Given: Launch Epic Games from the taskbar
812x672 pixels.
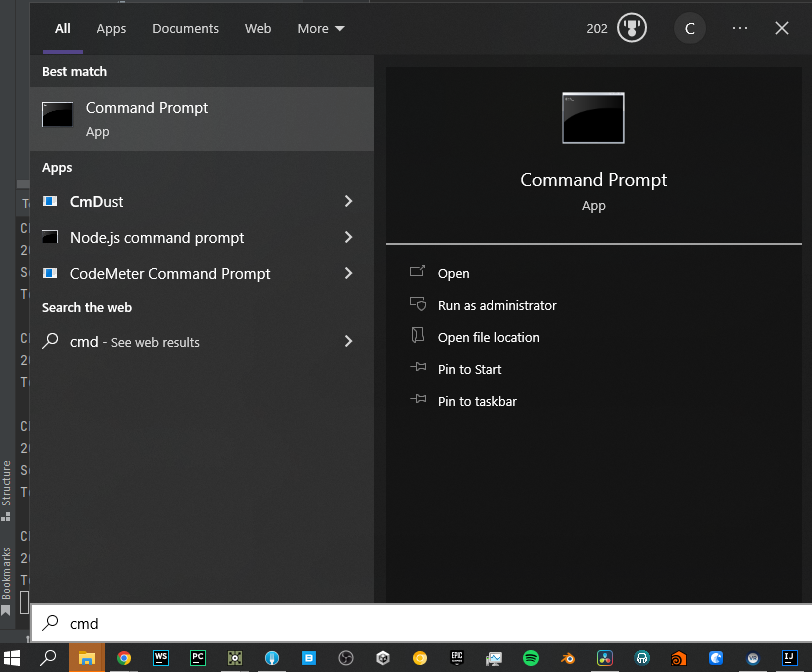Looking at the screenshot, I should coord(457,658).
